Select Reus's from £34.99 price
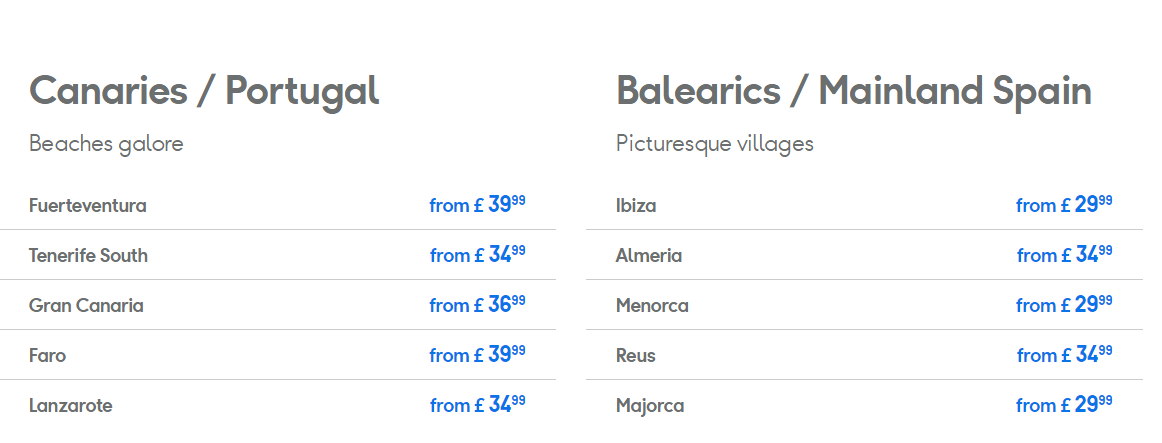 point(1064,355)
